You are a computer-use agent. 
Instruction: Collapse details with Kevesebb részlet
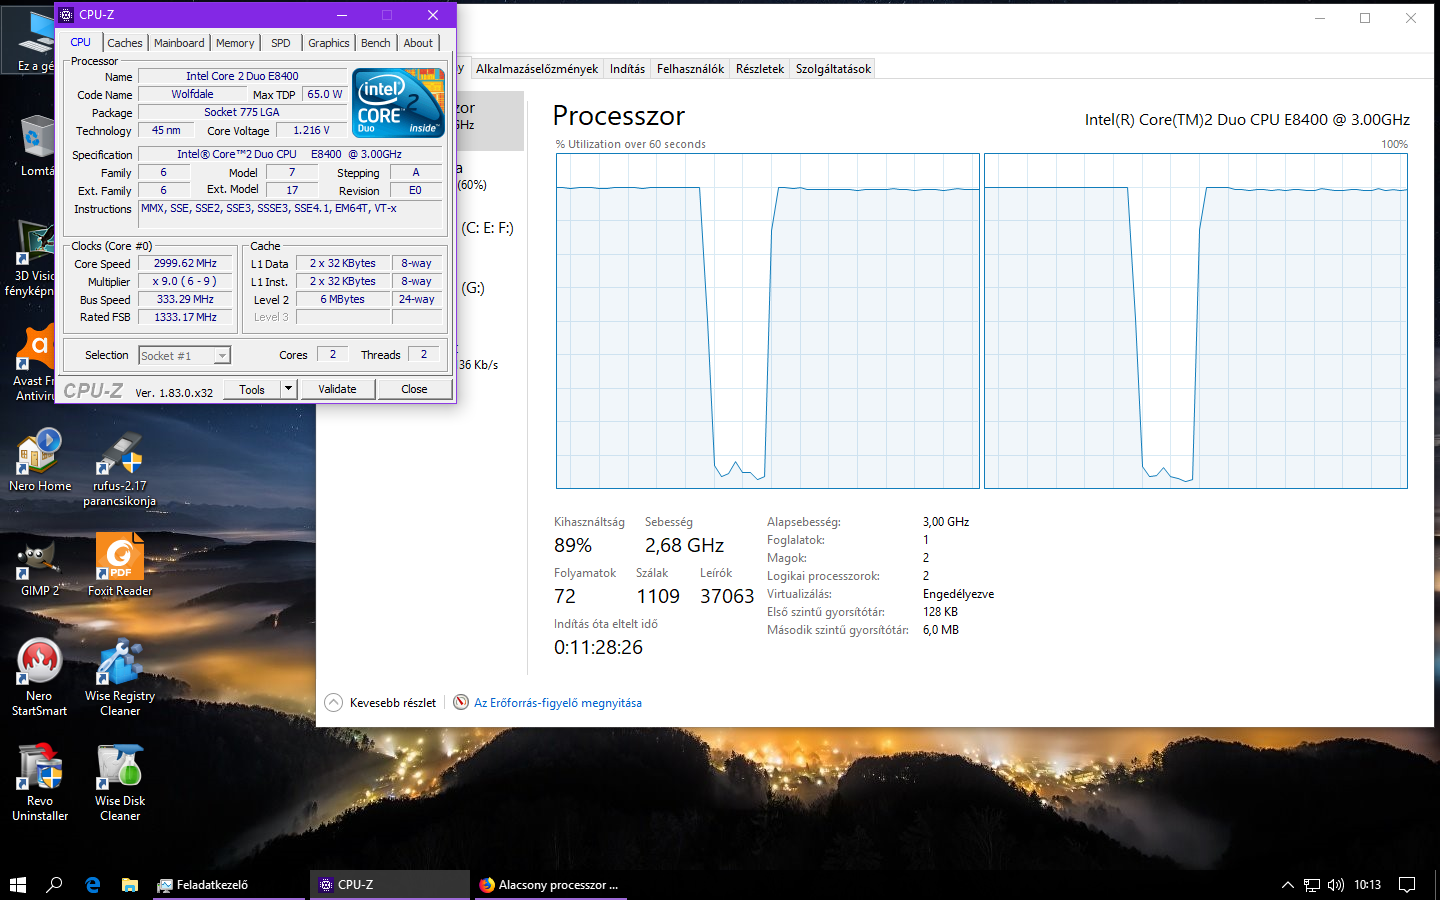point(381,703)
